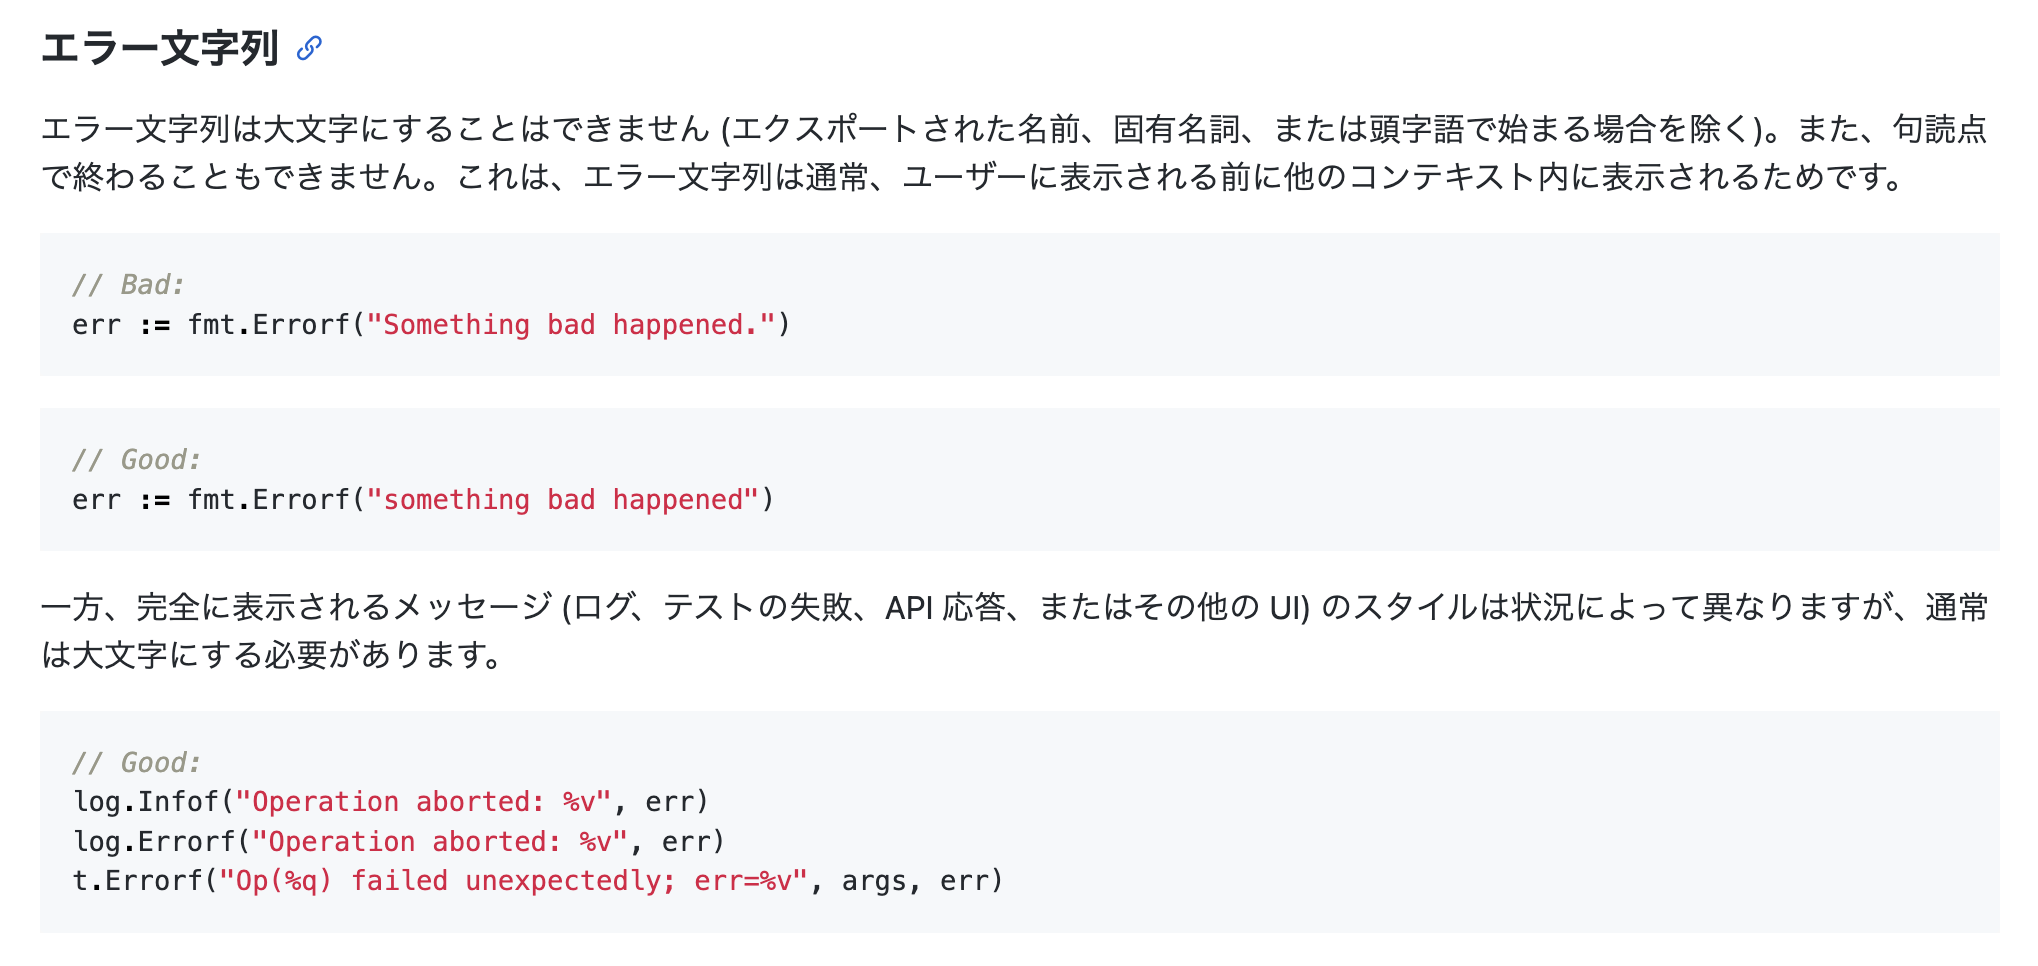Click the lowercase "something bad happened" string
The width and height of the screenshot is (2038, 966).
pyautogui.click(x=563, y=500)
